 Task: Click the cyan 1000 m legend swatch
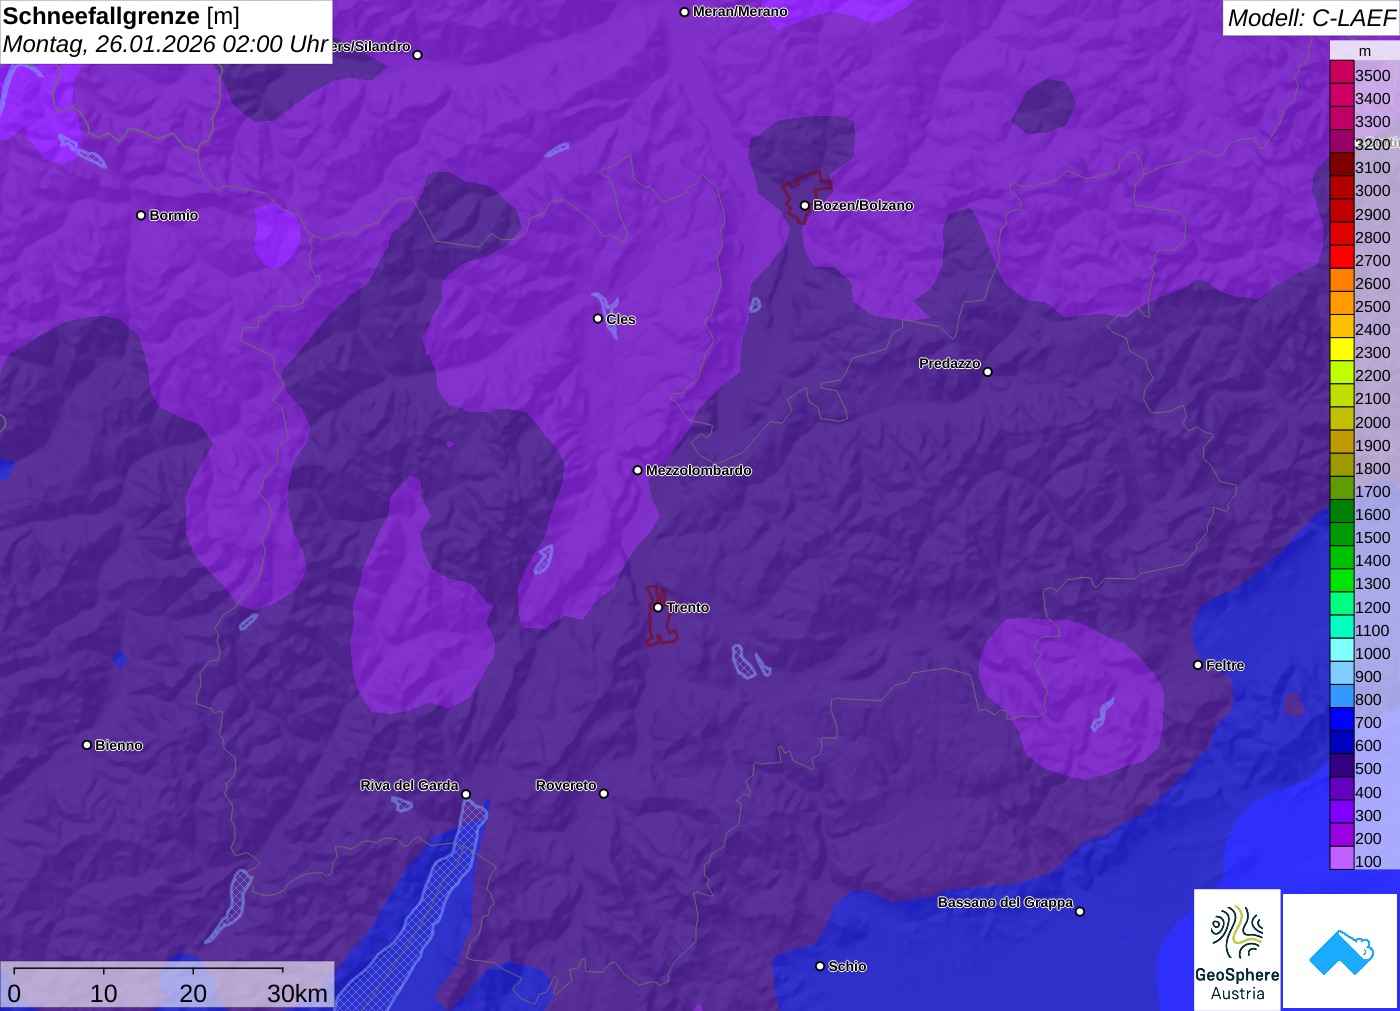[x=1341, y=653]
